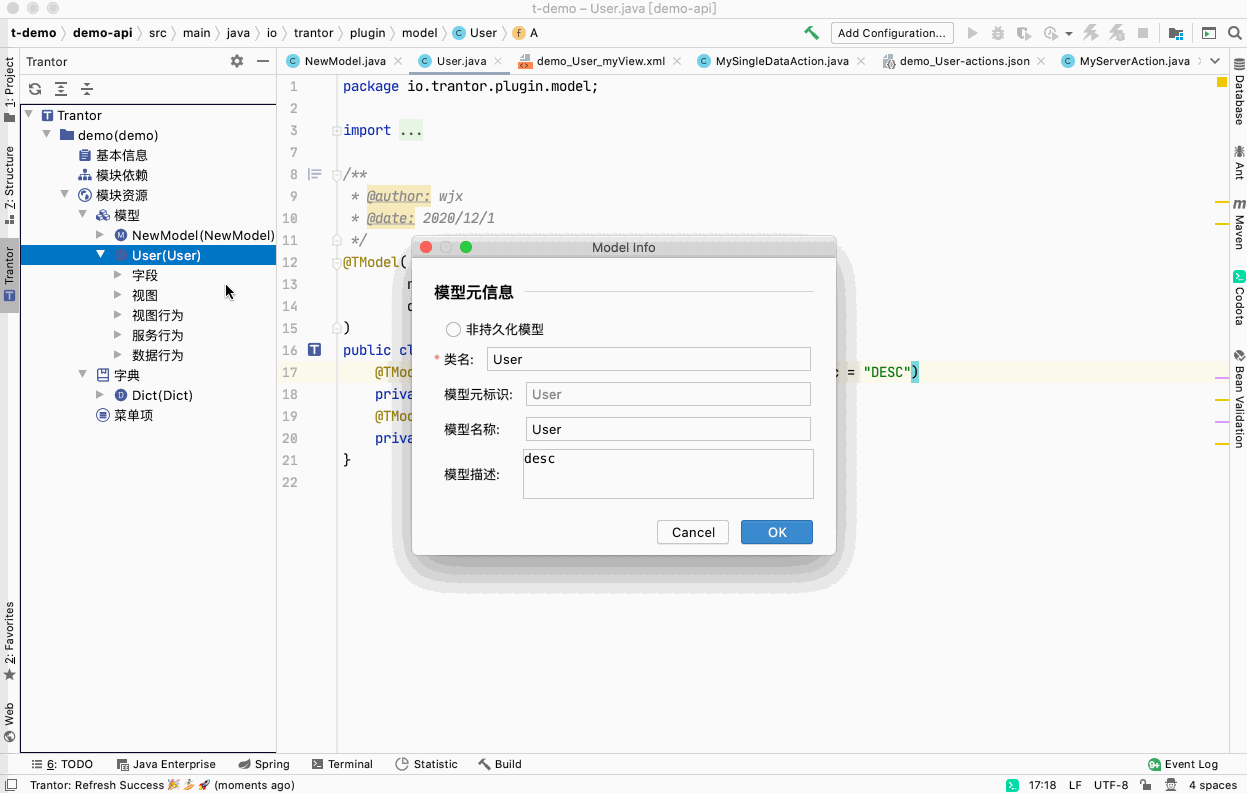The width and height of the screenshot is (1247, 793).
Task: Select 模块依赖 in Trantor tree
Action: (x=122, y=175)
